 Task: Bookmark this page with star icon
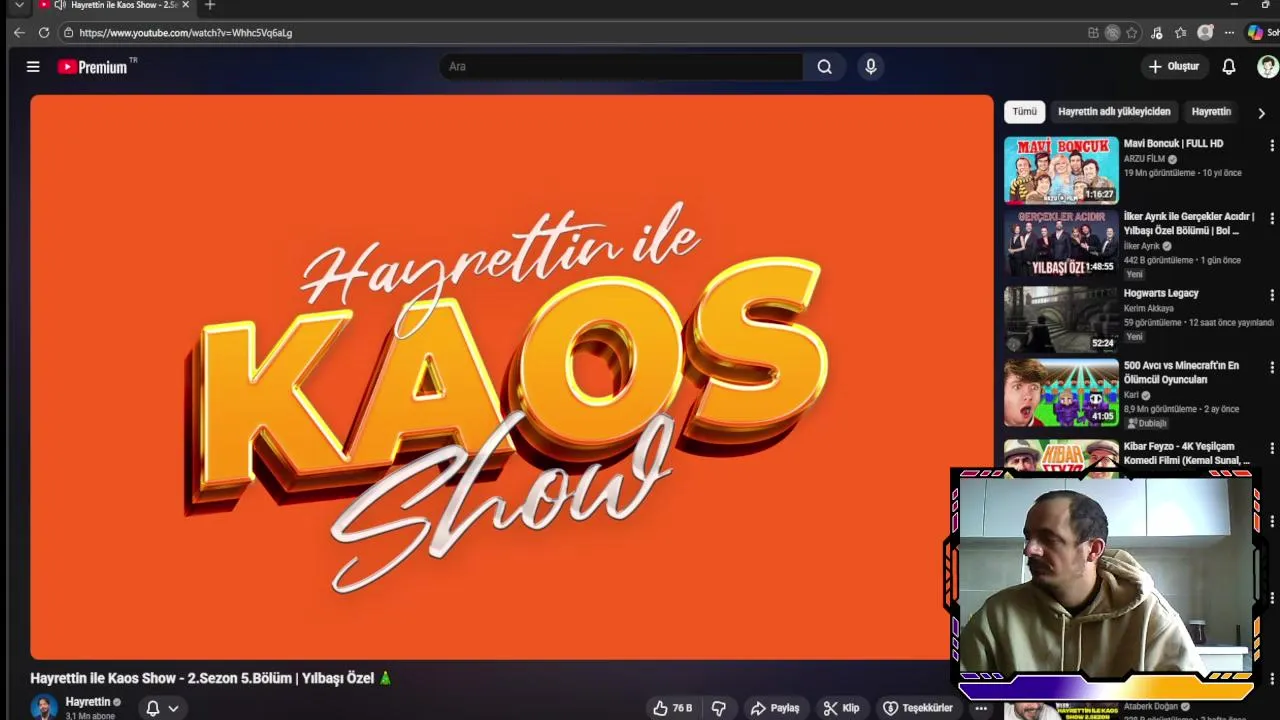point(1132,33)
